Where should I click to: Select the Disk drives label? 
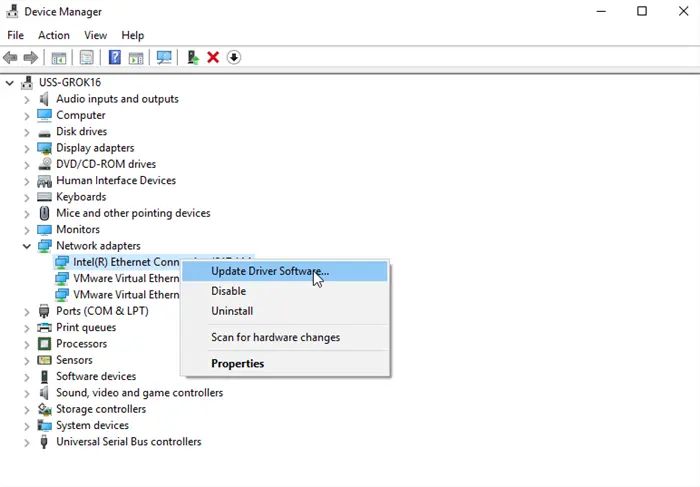tap(82, 132)
